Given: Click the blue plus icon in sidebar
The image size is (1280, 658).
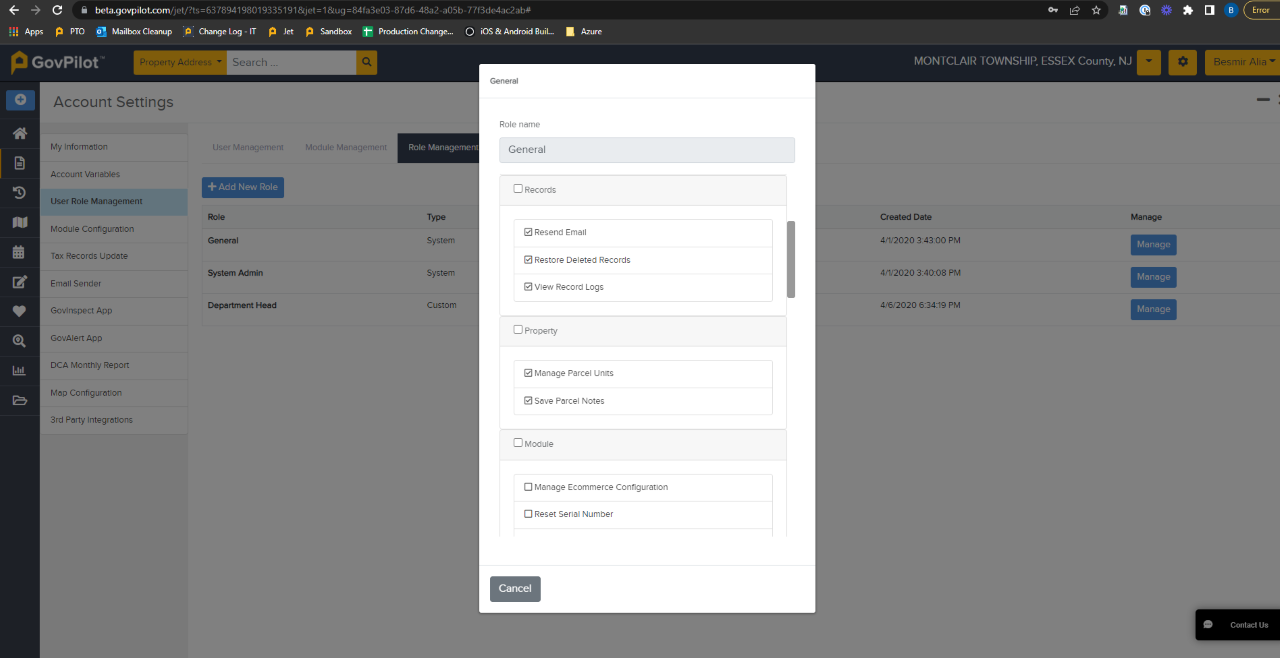Looking at the screenshot, I should tap(20, 100).
